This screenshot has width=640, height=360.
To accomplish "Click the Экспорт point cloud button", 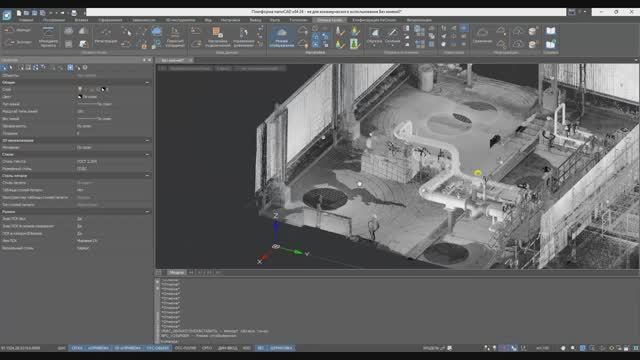I will click(x=17, y=42).
